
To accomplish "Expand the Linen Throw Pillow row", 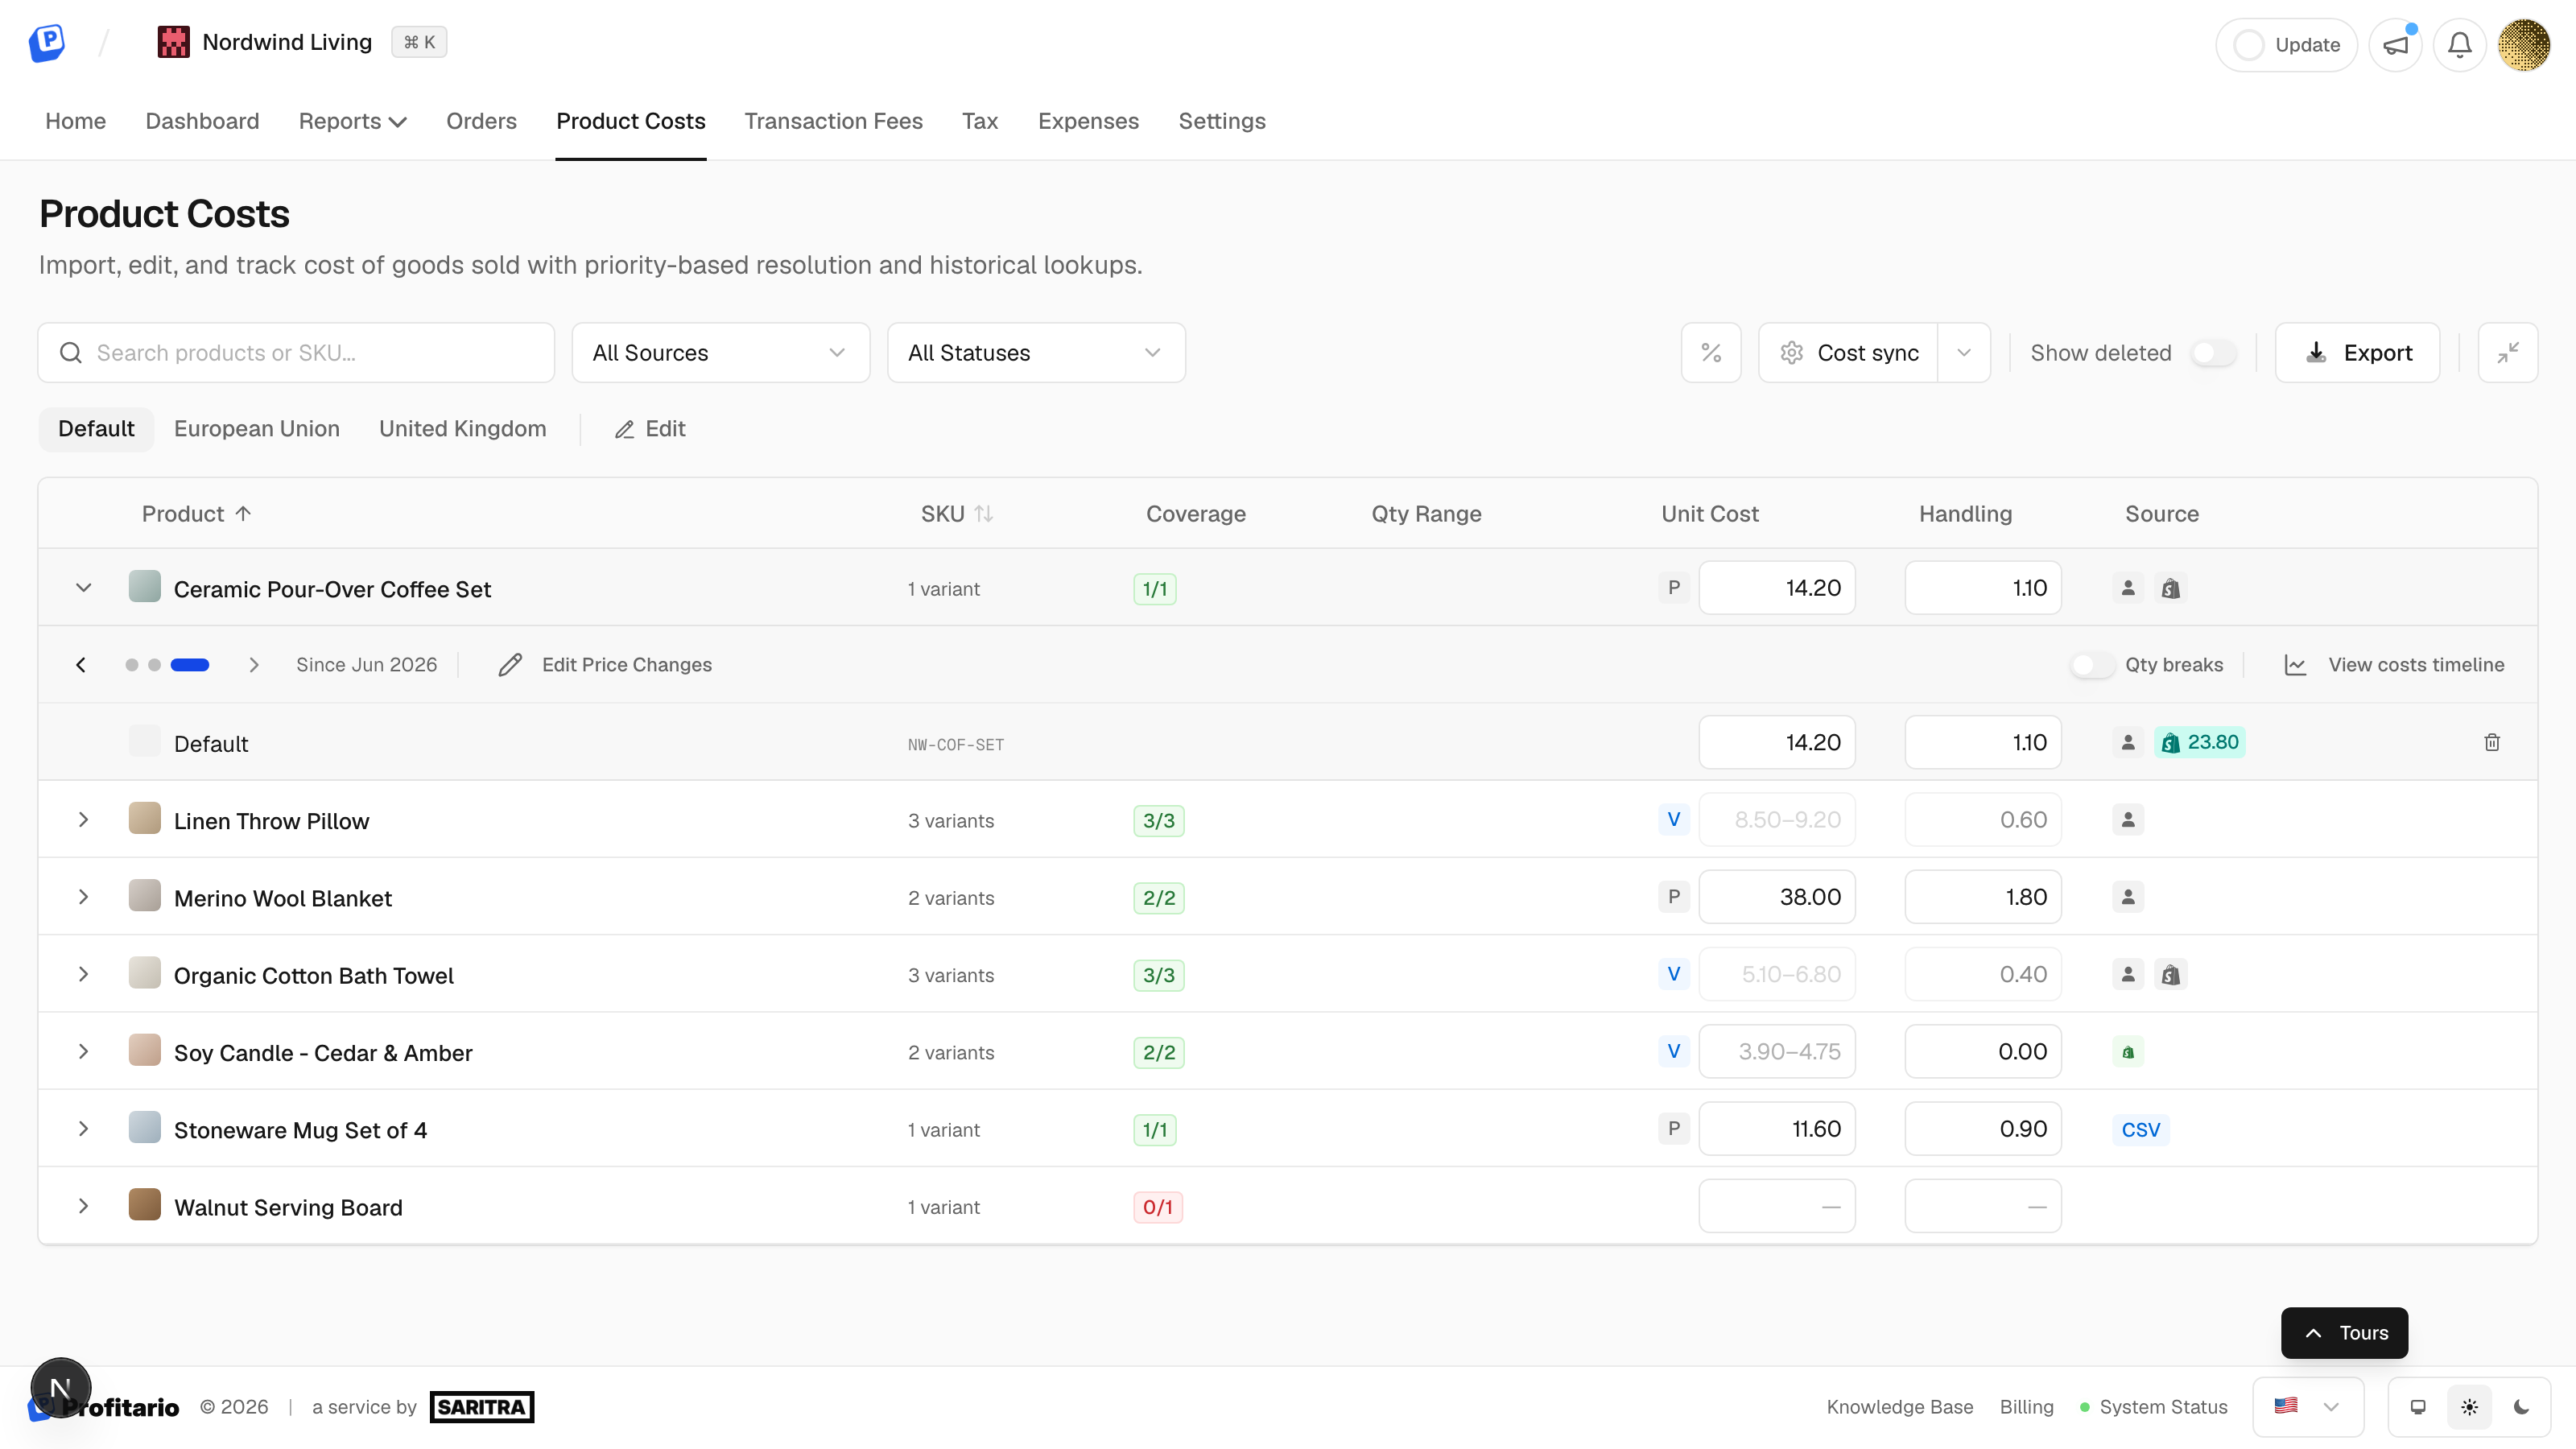I will [84, 820].
